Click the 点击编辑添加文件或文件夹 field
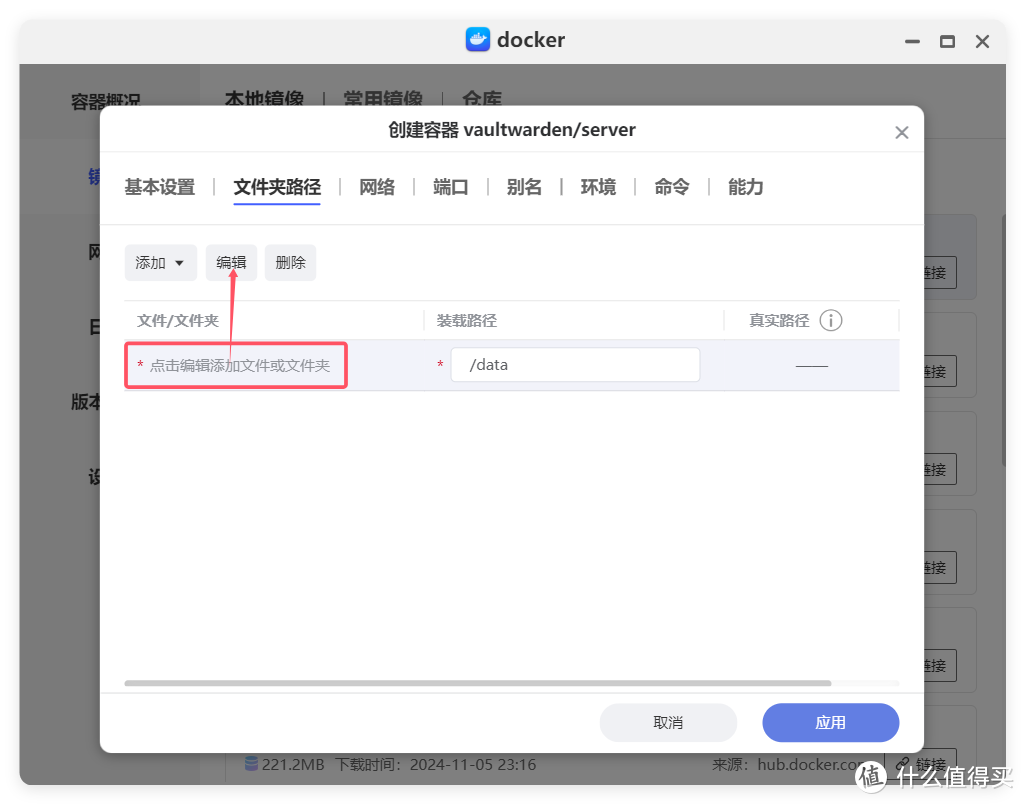 240,366
